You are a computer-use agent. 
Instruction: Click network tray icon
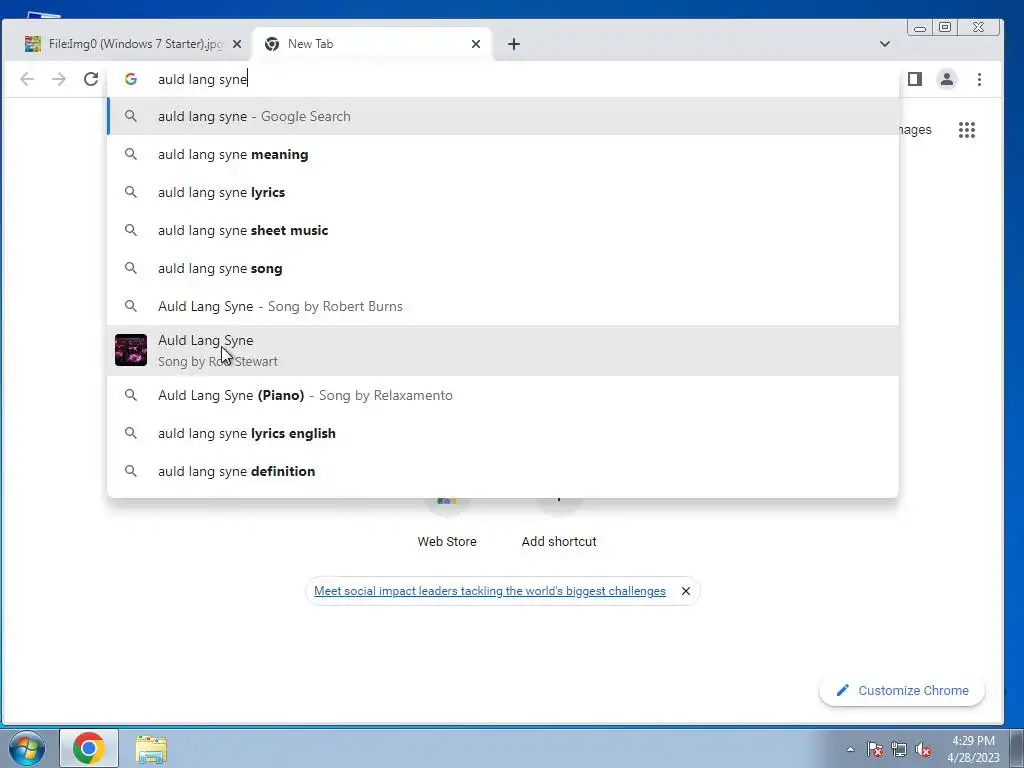click(899, 749)
